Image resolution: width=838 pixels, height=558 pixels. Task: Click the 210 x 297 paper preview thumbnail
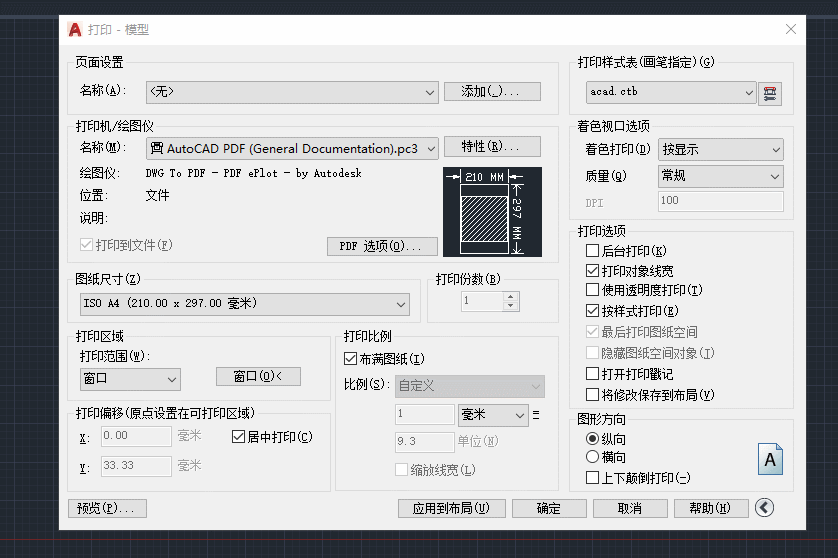click(x=492, y=211)
